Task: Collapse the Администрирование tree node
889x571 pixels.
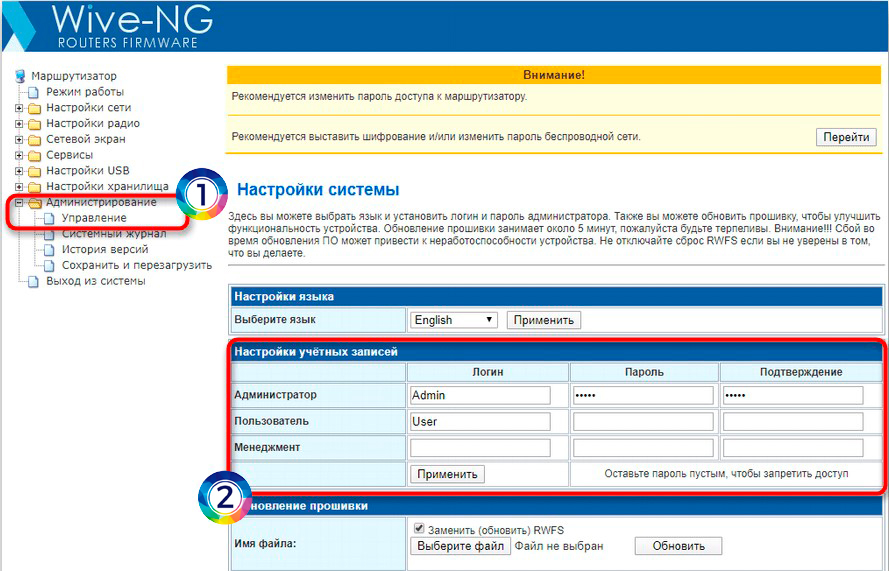Action: click(19, 202)
